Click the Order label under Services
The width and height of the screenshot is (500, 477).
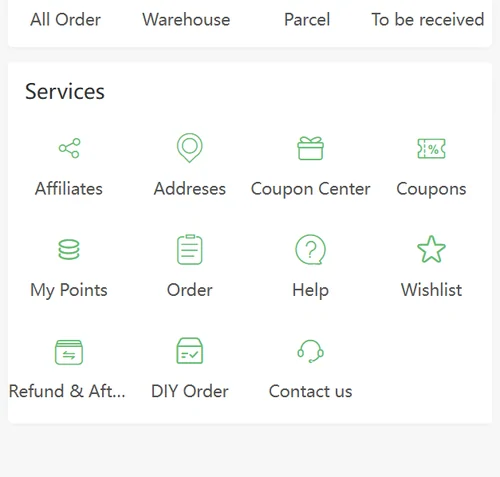coord(190,290)
